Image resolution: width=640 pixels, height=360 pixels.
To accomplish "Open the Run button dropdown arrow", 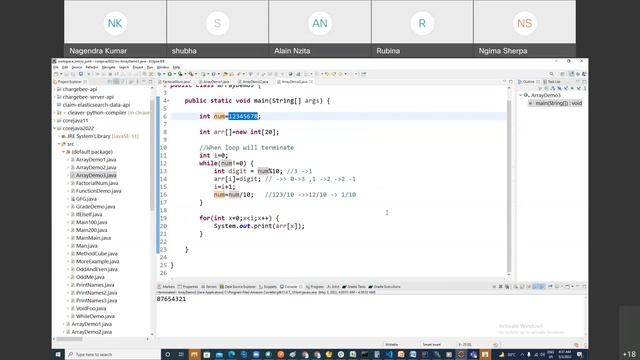I will pos(174,74).
